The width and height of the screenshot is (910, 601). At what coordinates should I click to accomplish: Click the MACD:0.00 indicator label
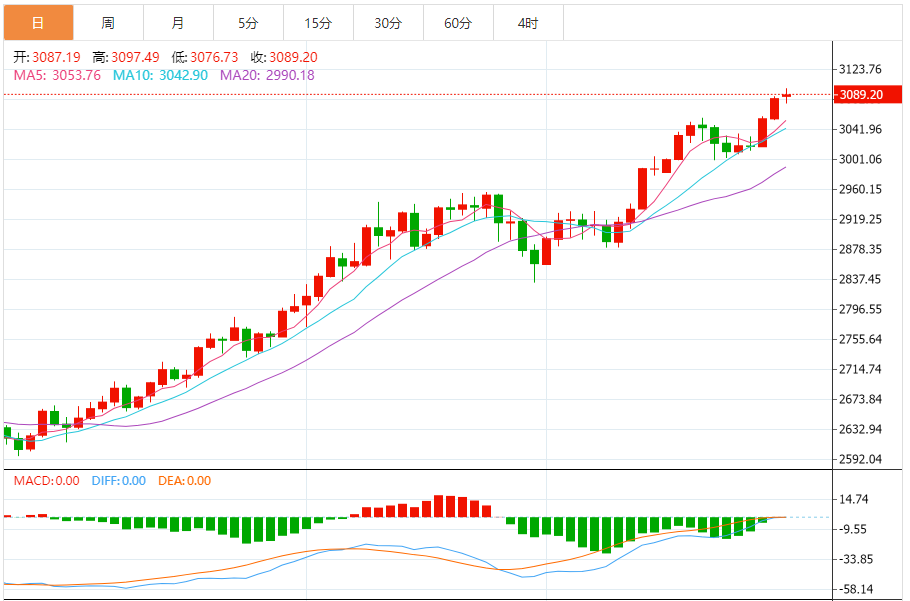[46, 481]
